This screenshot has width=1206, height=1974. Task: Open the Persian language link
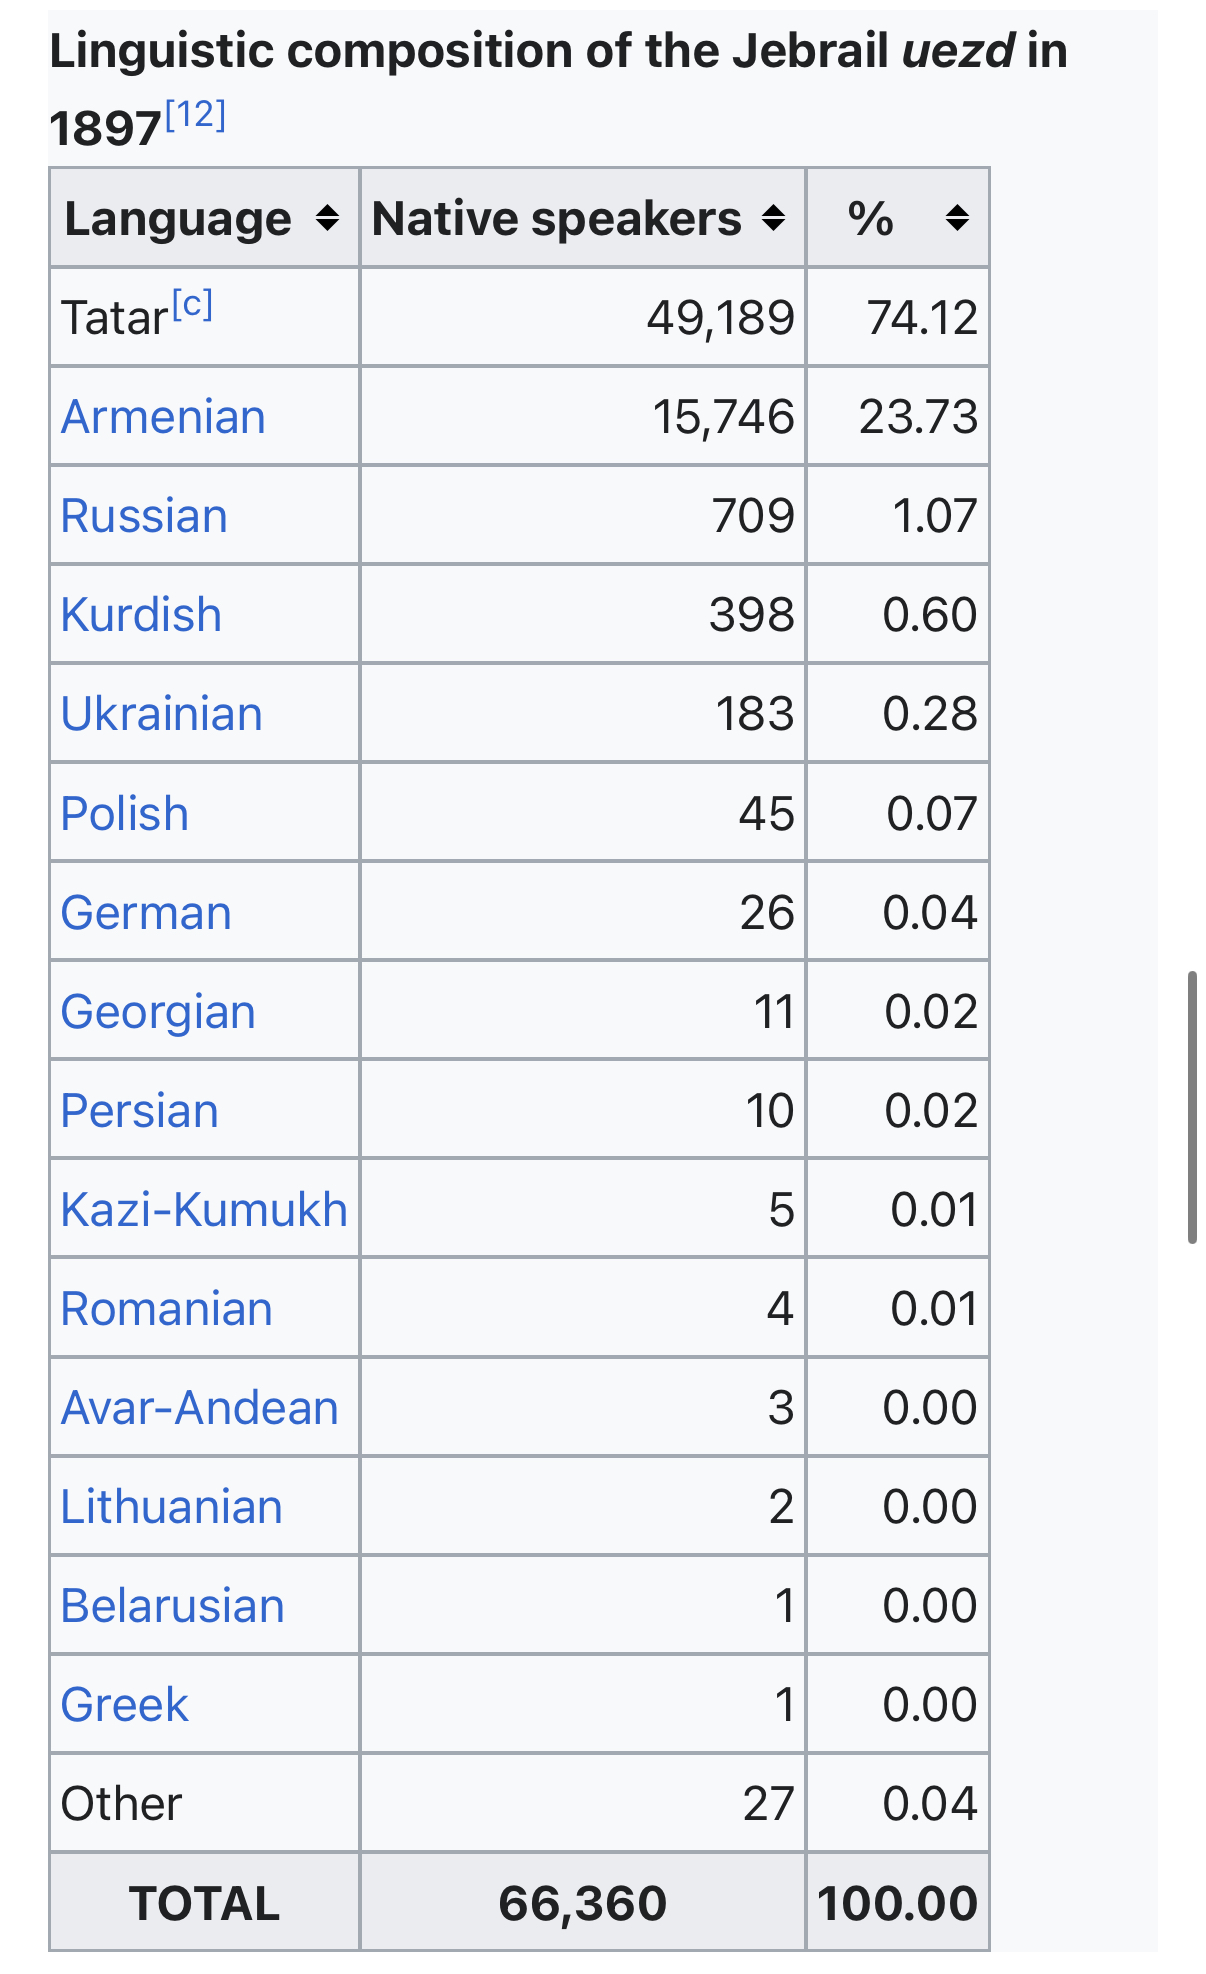140,1111
